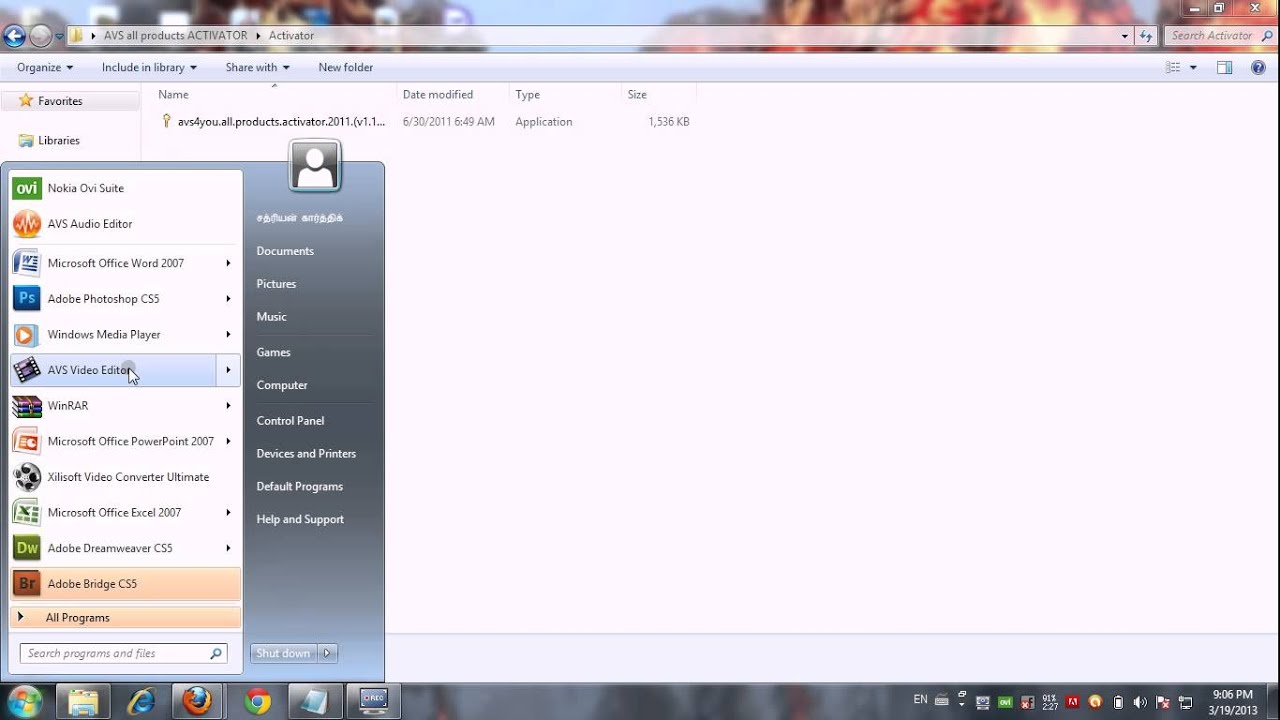Open Share with dropdown
The height and width of the screenshot is (720, 1280).
(257, 67)
